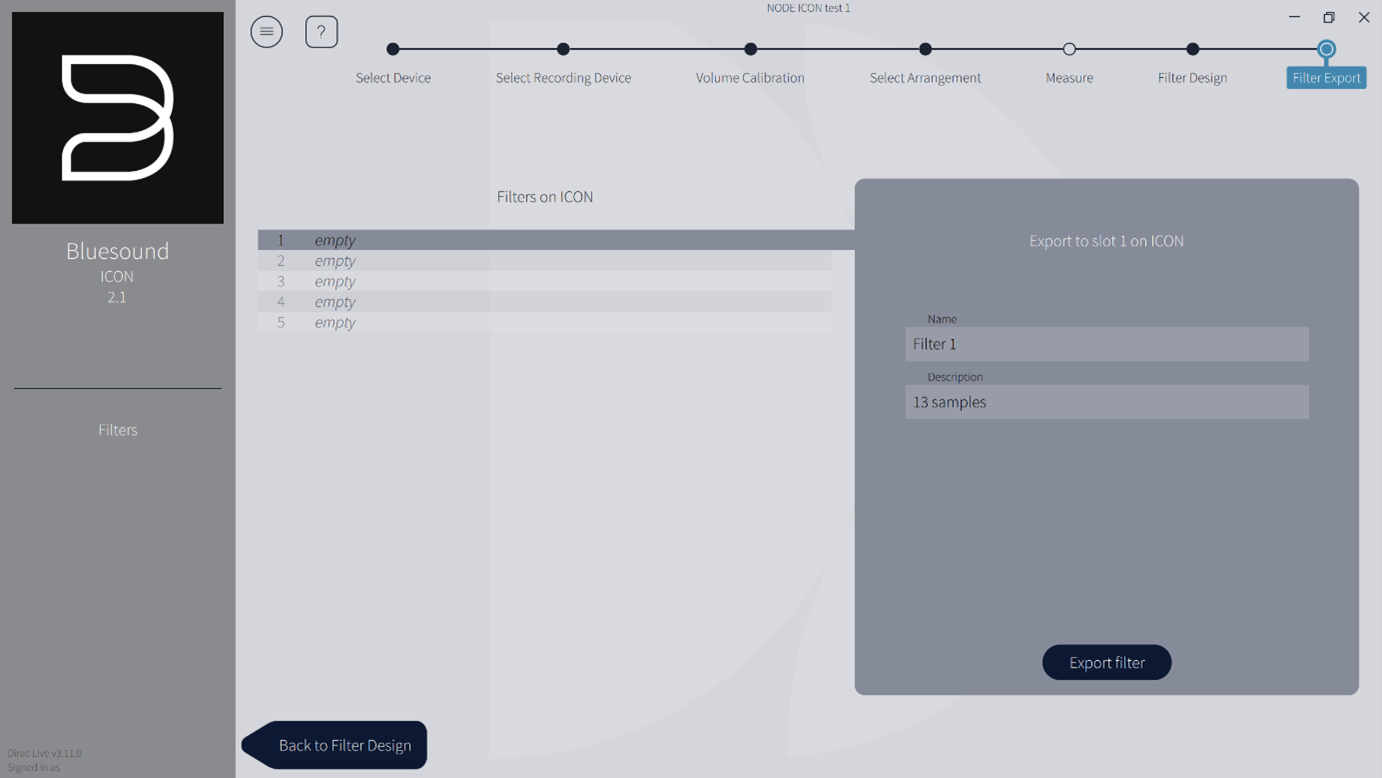Screen dimensions: 1382x778
Task: Select filter slot 1 on ICON
Action: point(545,240)
